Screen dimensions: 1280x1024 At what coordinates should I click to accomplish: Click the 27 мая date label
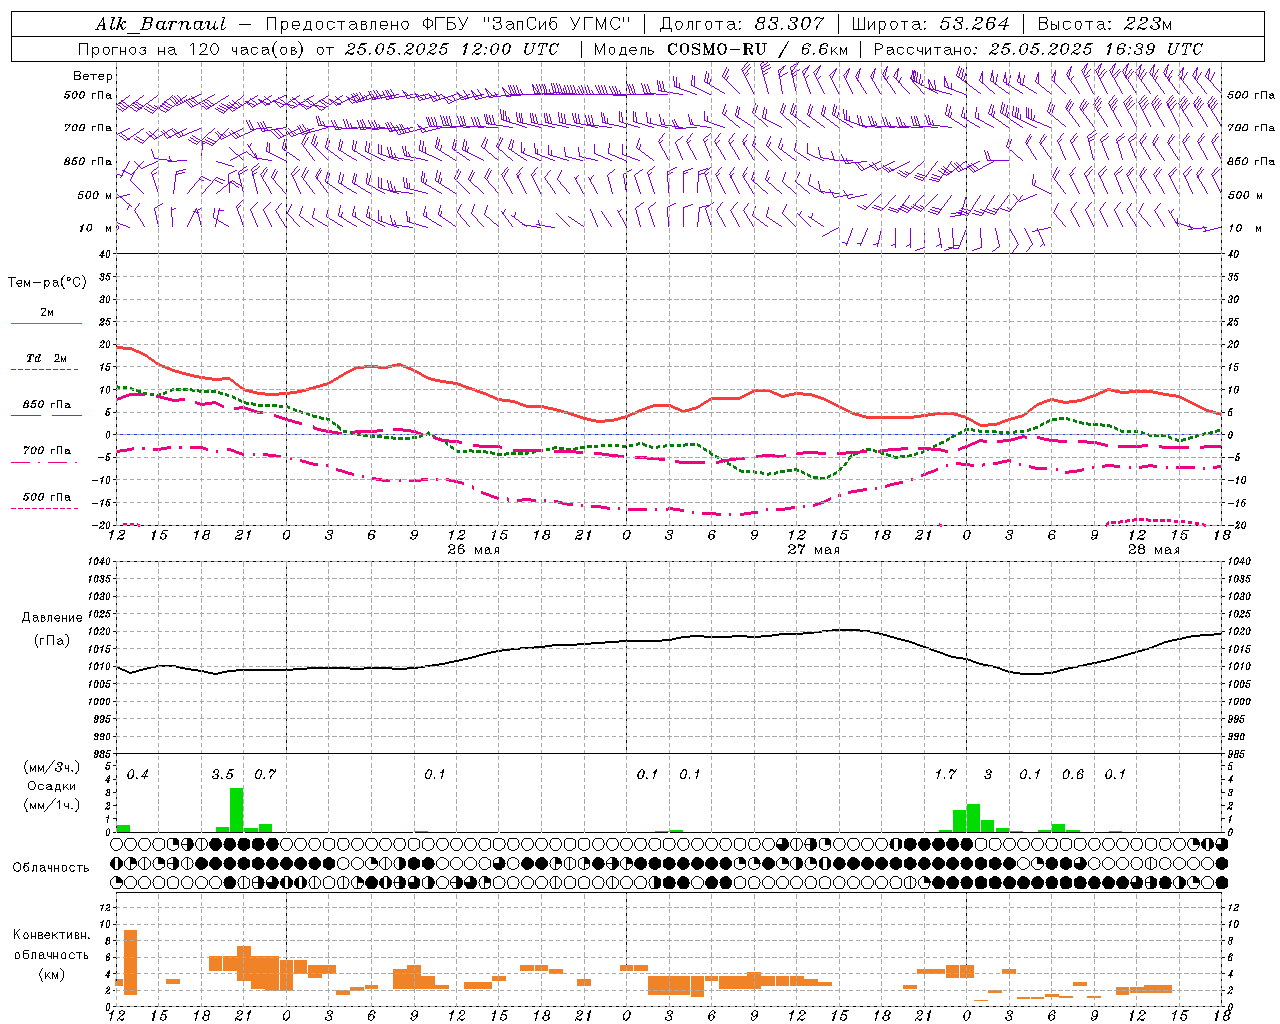pyautogui.click(x=813, y=550)
